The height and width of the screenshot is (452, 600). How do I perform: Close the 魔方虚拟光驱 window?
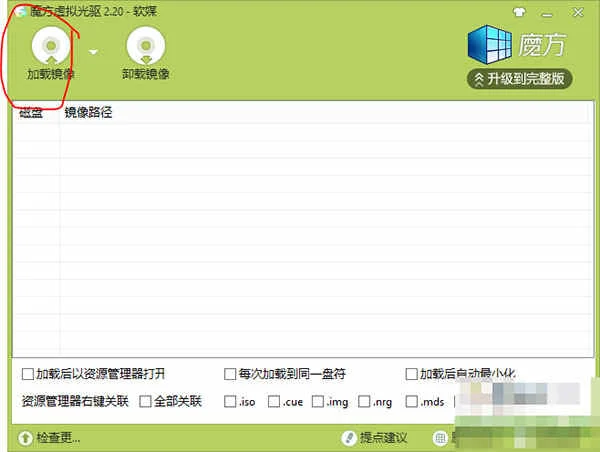[x=578, y=13]
